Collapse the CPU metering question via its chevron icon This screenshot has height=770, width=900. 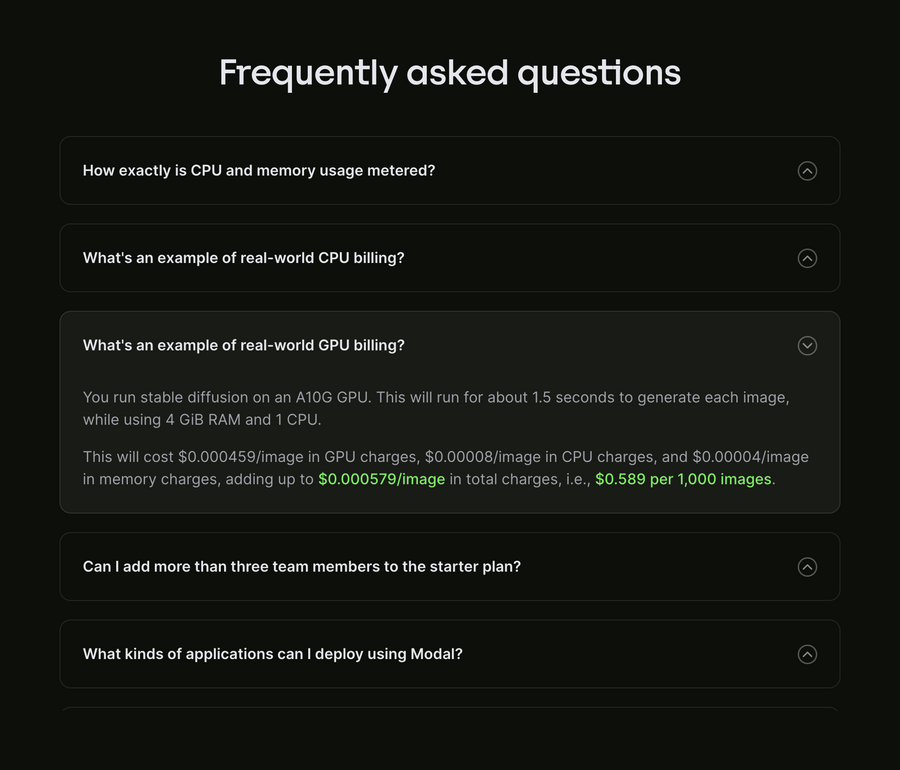pos(807,170)
